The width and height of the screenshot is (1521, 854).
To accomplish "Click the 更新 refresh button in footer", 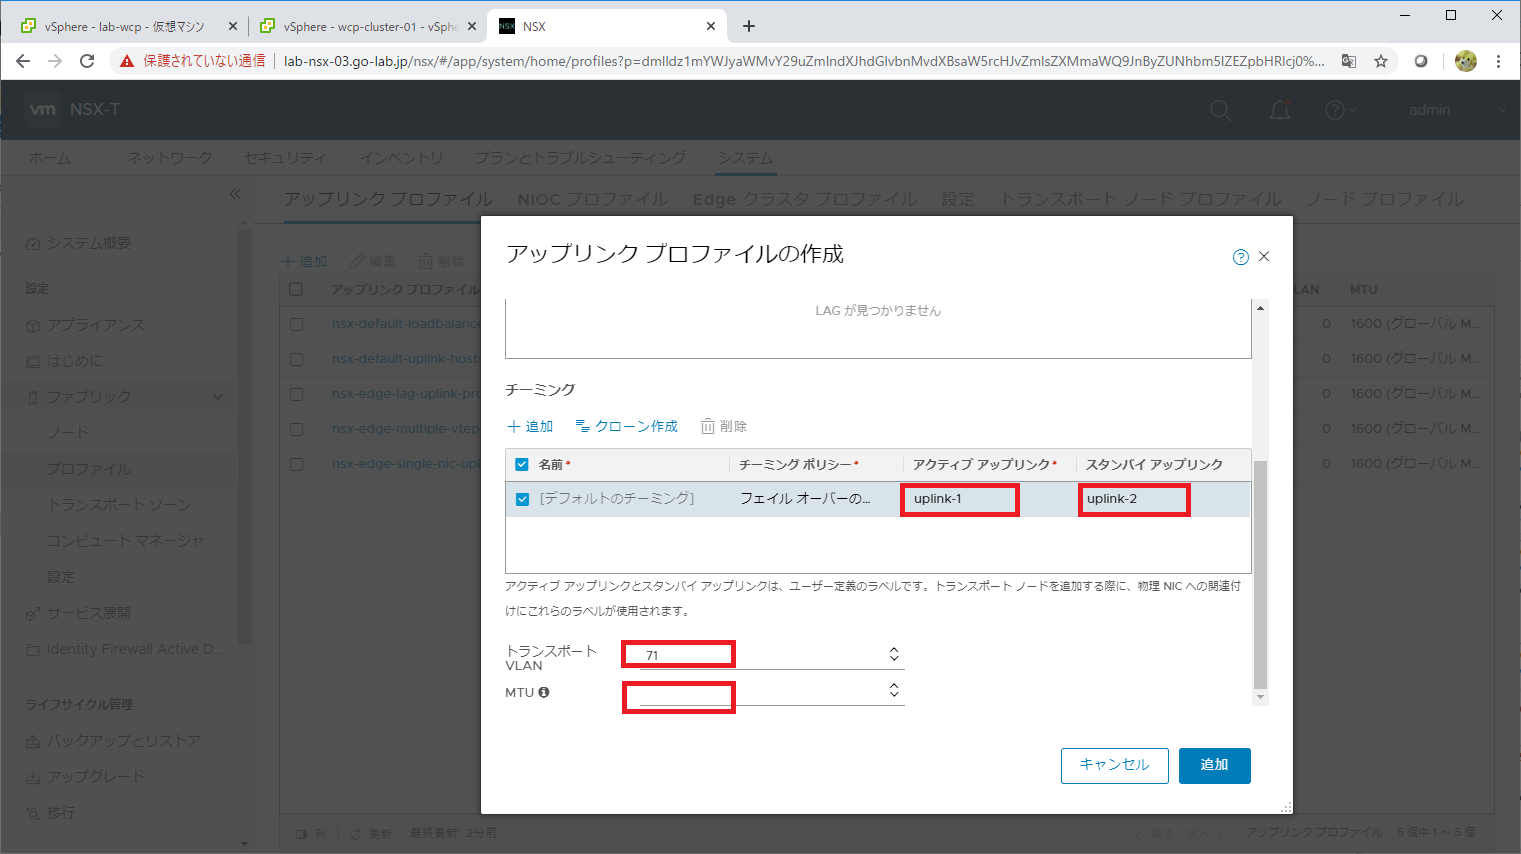I will coord(371,833).
